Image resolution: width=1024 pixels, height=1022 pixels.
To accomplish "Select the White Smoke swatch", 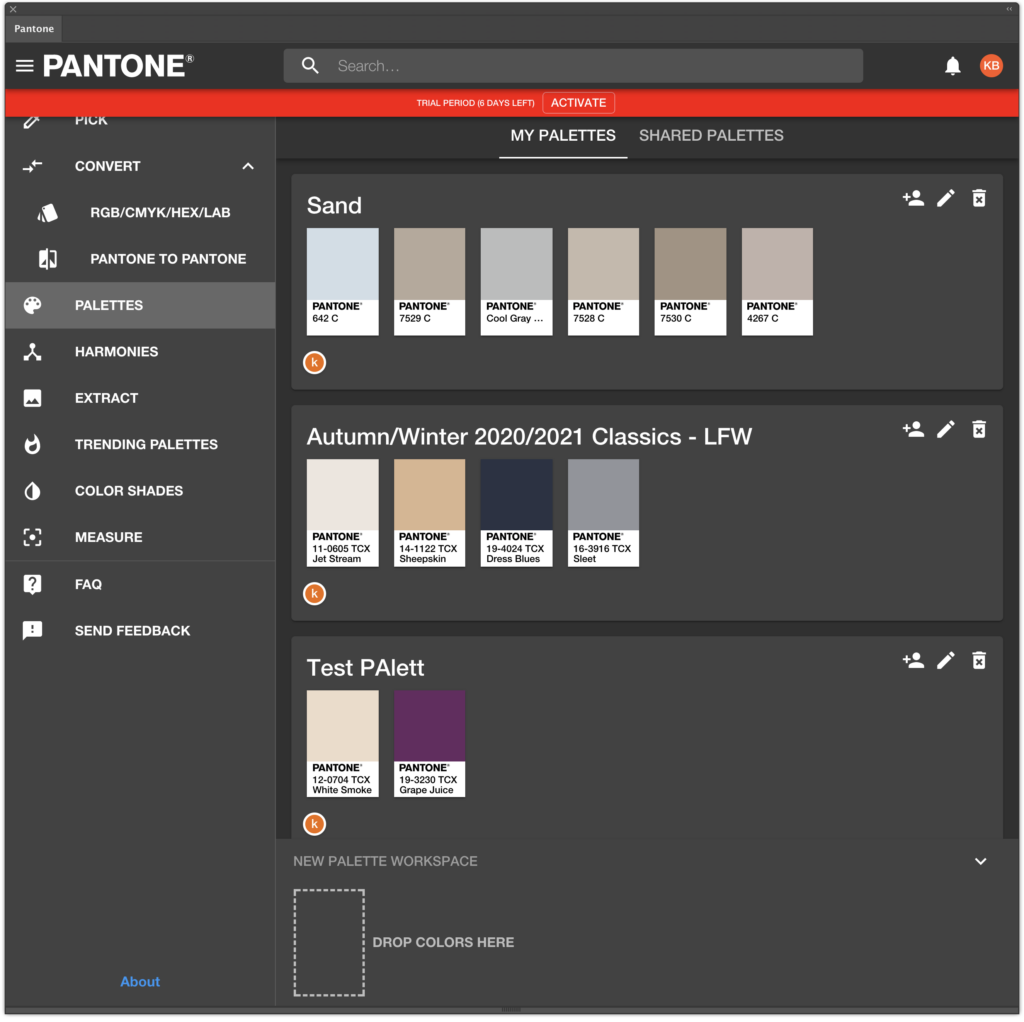I will click(x=342, y=743).
